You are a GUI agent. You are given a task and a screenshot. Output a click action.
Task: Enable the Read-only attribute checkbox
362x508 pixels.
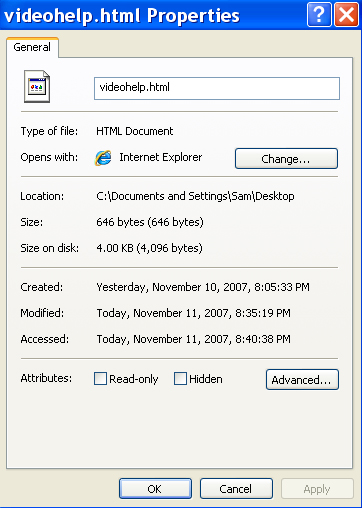(100, 379)
